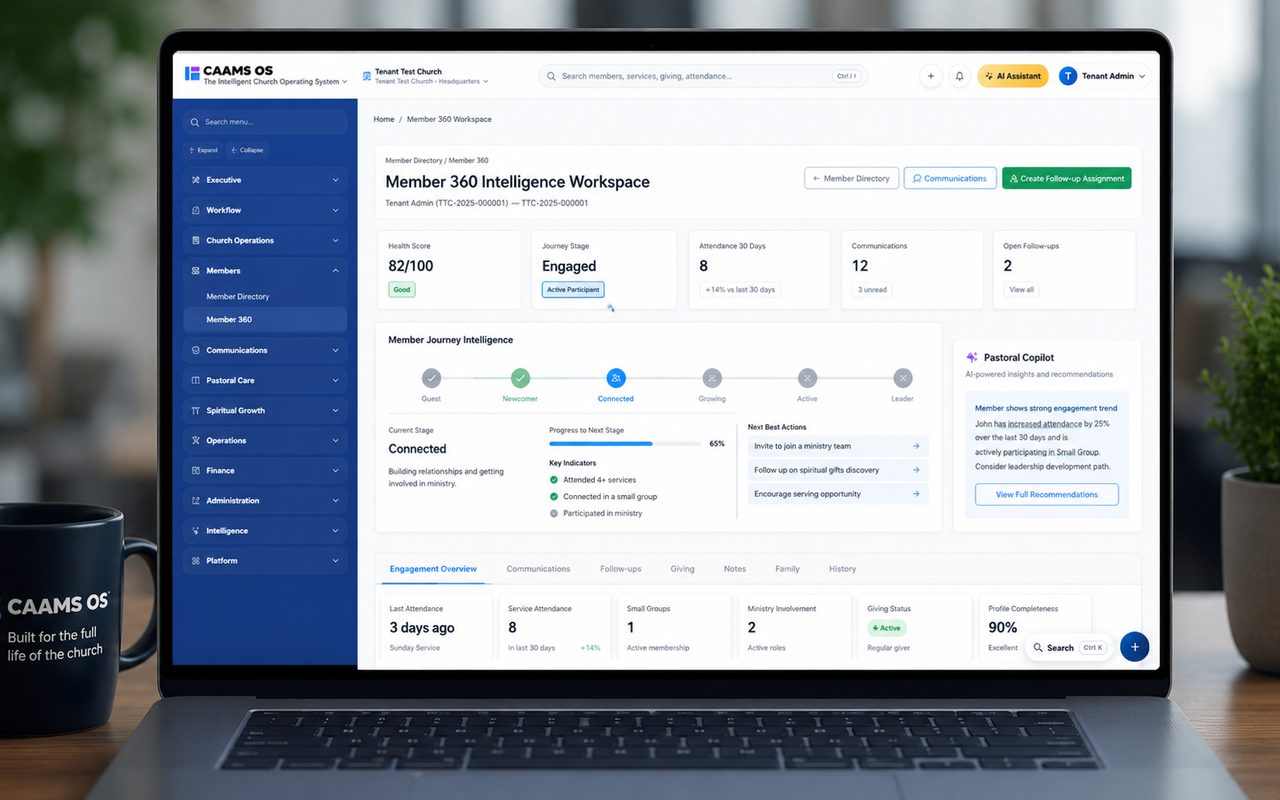Click View Full Recommendations button

[1047, 494]
